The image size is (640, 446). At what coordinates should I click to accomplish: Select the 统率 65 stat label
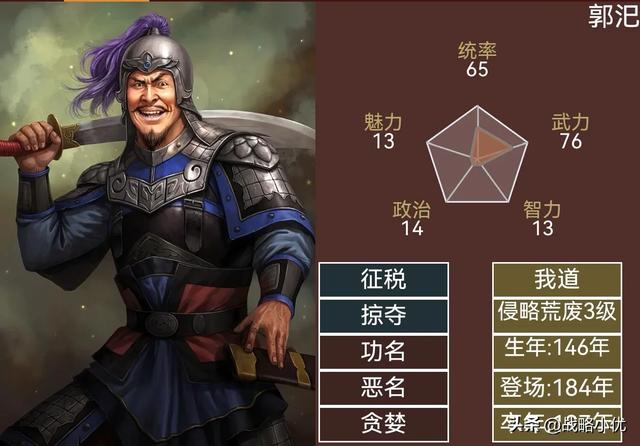(x=477, y=60)
